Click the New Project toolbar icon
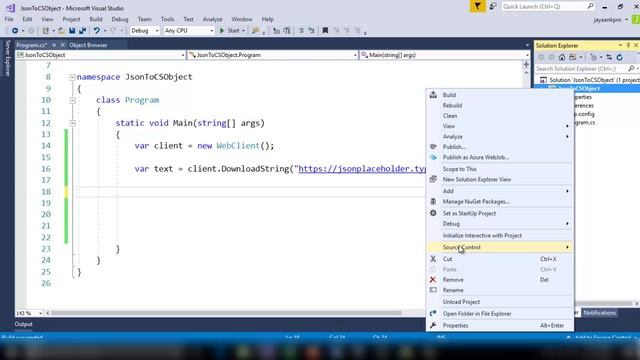The height and width of the screenshot is (360, 640). (x=46, y=31)
